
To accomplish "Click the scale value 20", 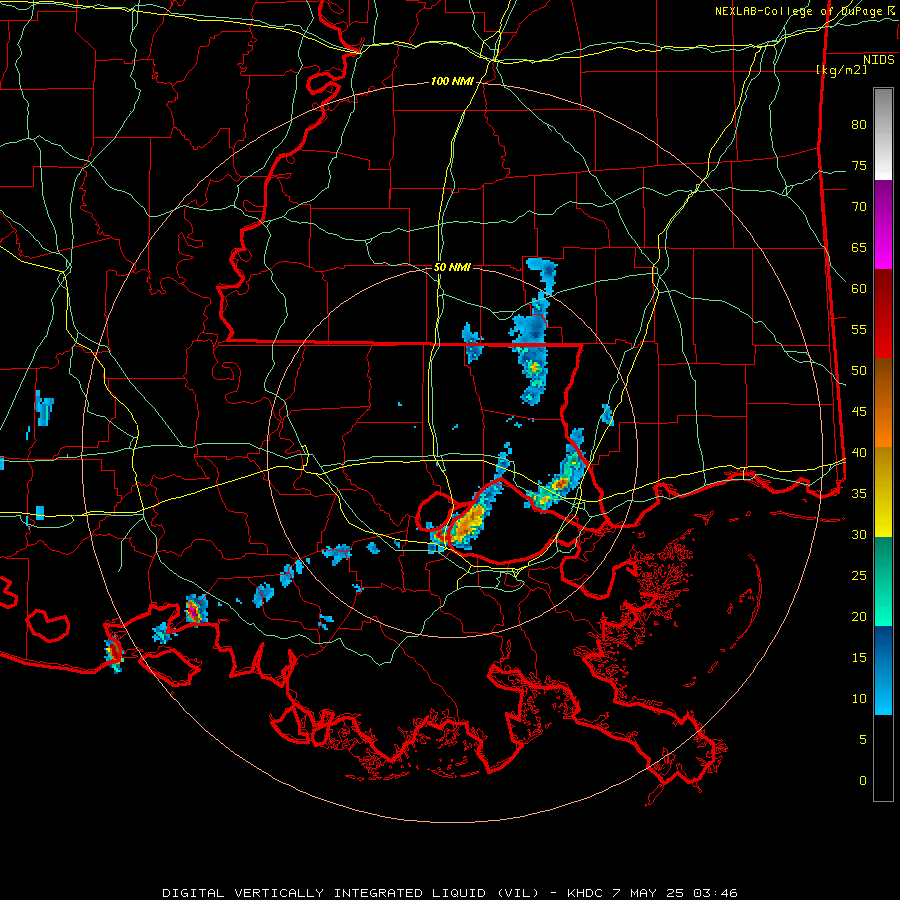I will pos(859,616).
